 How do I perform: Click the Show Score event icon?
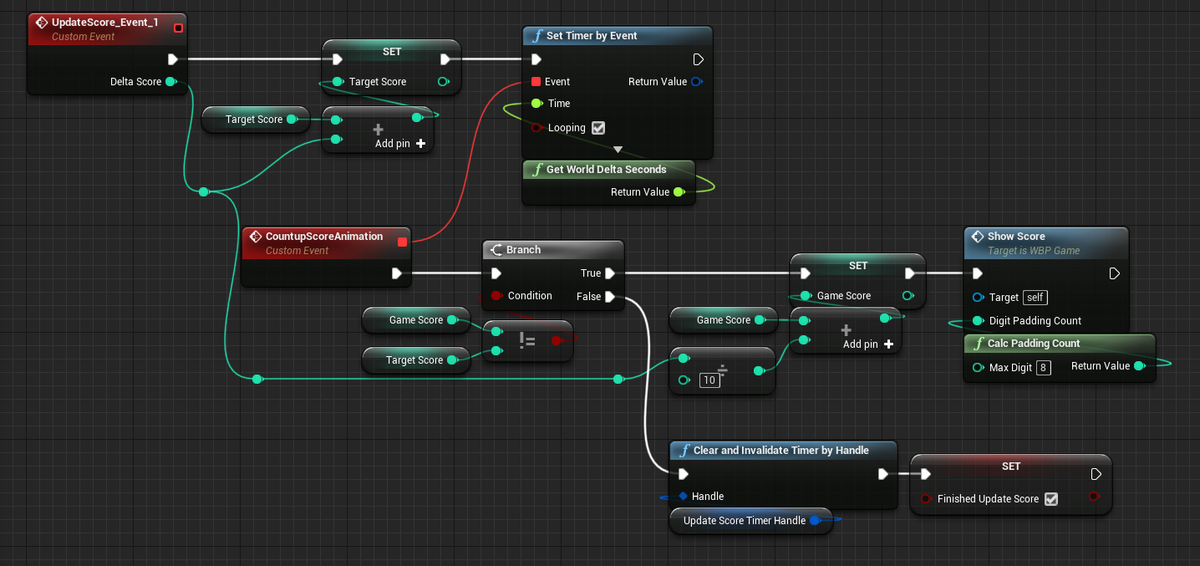click(x=978, y=236)
